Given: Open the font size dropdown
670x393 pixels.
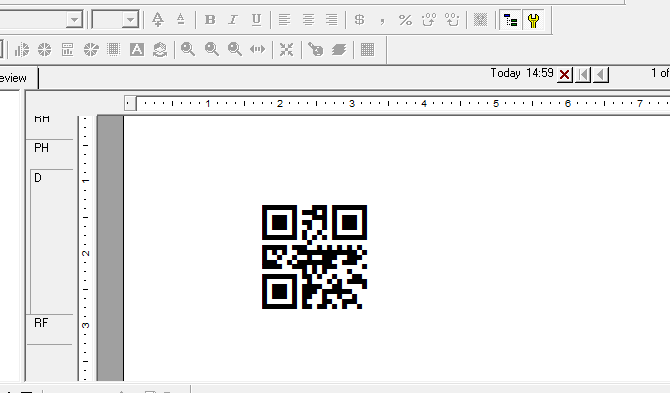Looking at the screenshot, I should (130, 20).
